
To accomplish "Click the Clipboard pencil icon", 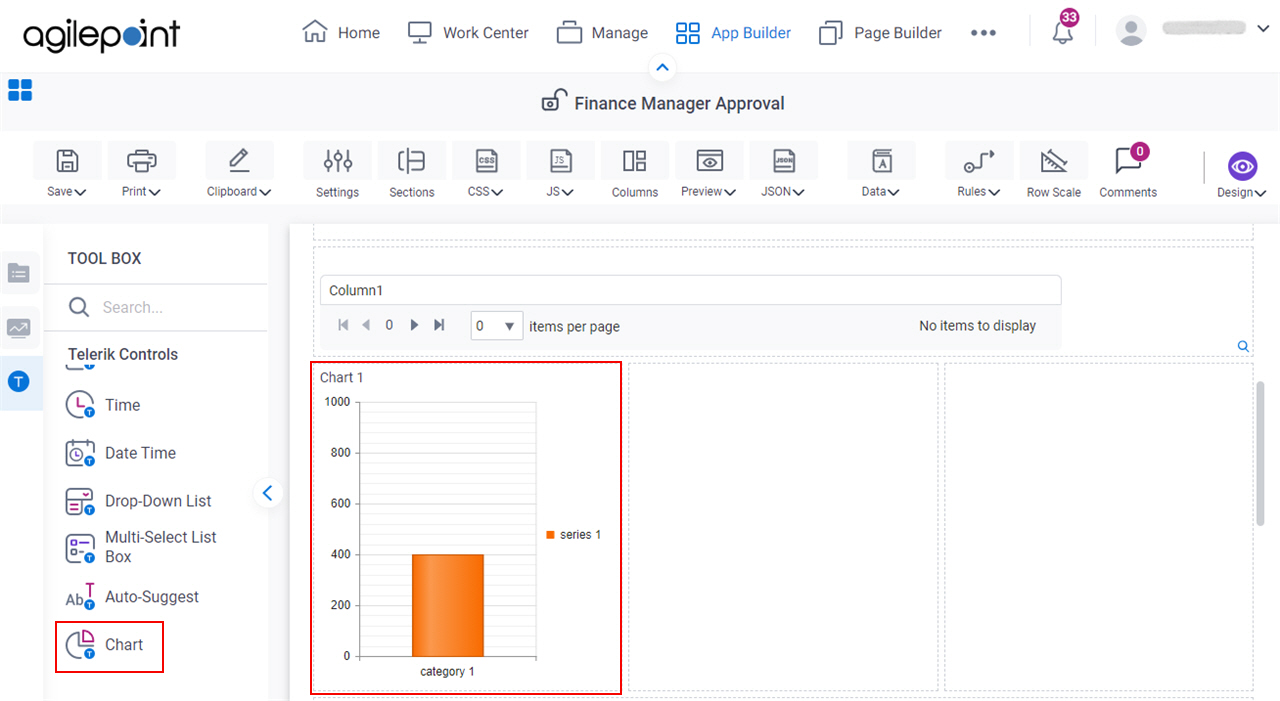I will 239,160.
